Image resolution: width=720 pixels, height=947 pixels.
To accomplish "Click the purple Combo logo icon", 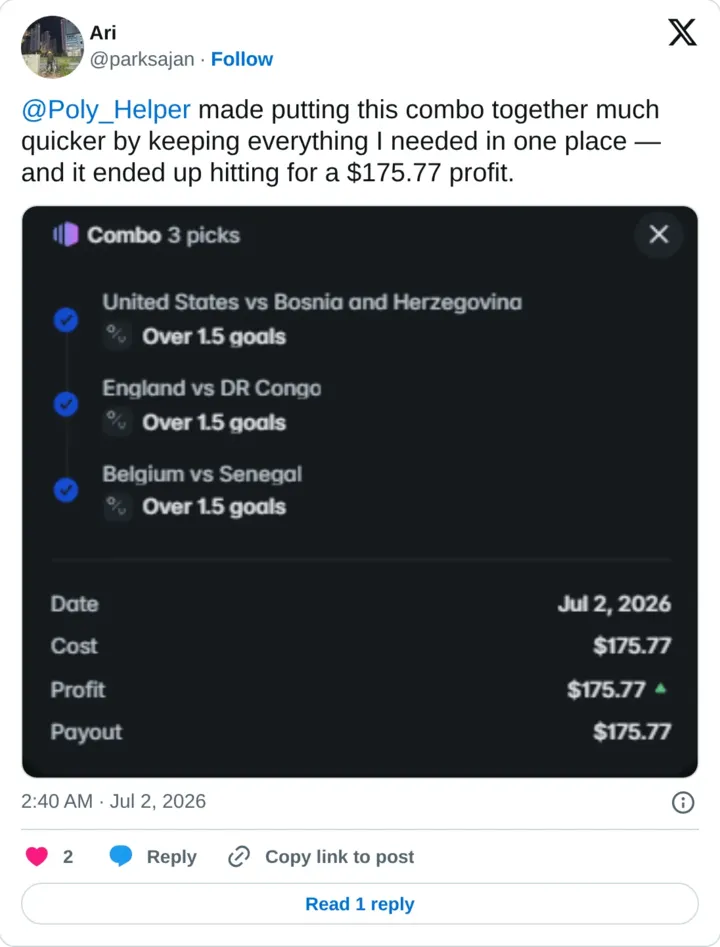I will point(66,234).
